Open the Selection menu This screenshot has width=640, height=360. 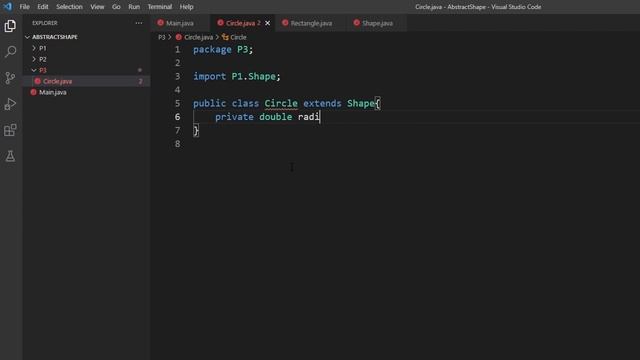point(69,7)
